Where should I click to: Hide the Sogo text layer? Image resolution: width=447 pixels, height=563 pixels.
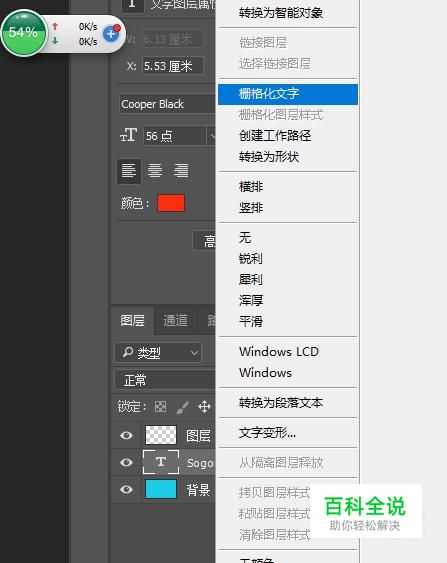tap(126, 462)
